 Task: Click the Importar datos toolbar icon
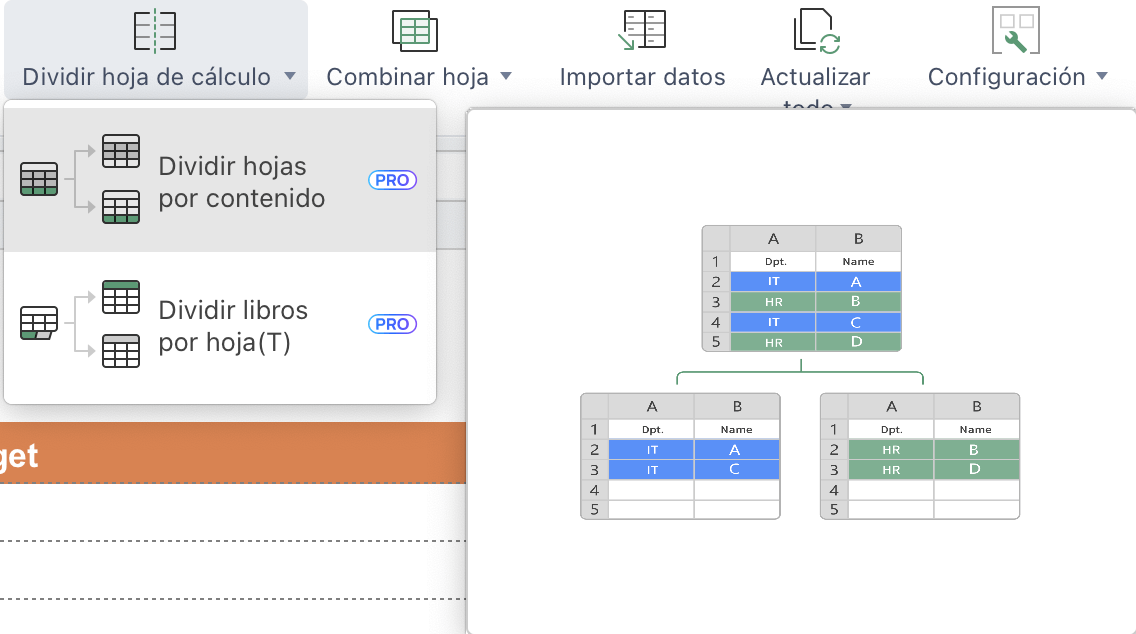(642, 30)
